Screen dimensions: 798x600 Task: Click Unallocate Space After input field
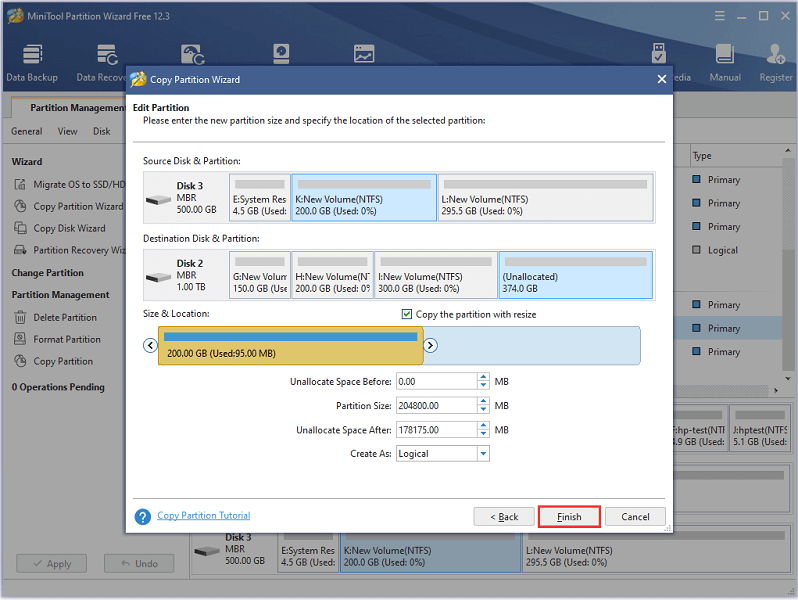pos(437,430)
